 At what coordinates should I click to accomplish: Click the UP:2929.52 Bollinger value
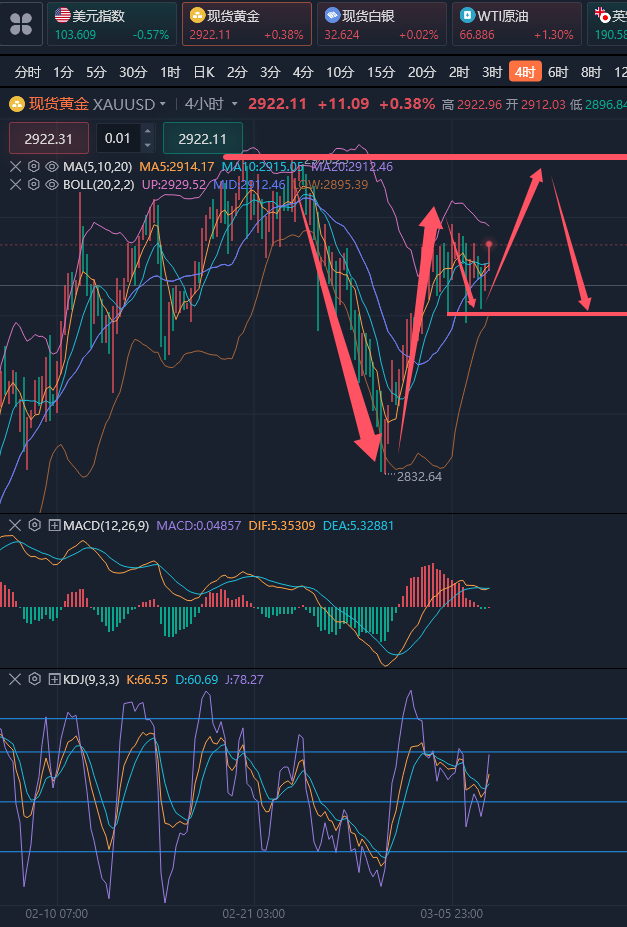174,185
